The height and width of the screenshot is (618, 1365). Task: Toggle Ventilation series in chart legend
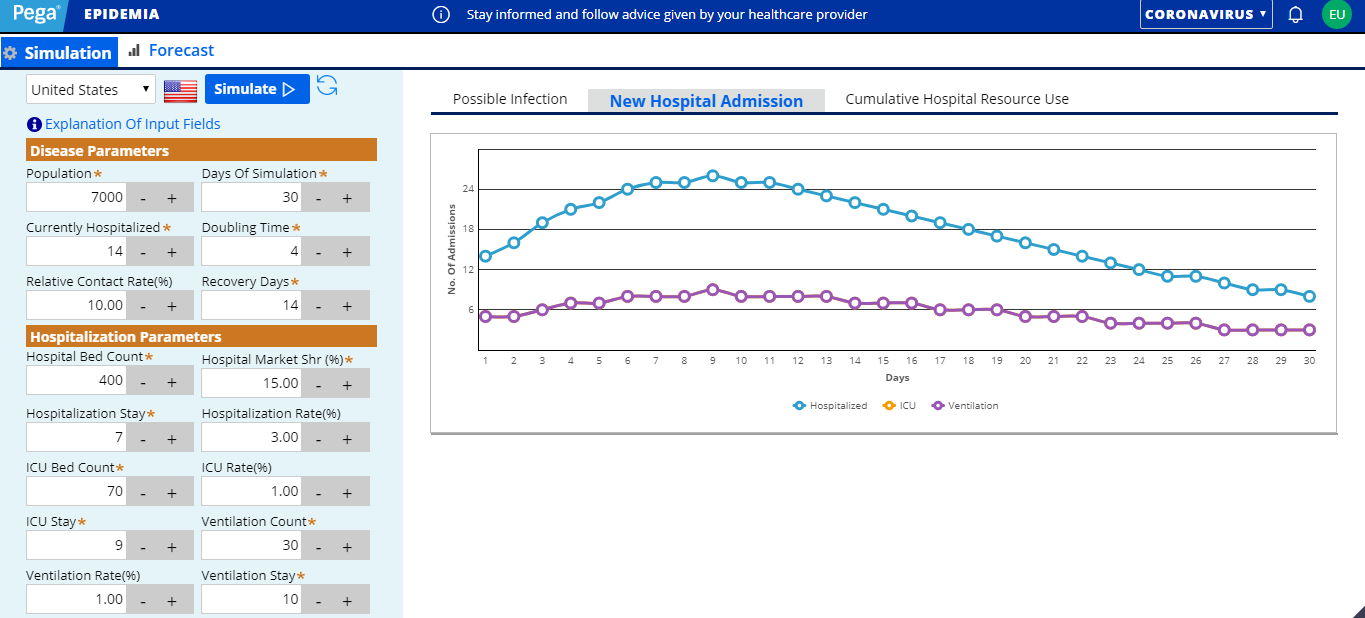(x=965, y=406)
